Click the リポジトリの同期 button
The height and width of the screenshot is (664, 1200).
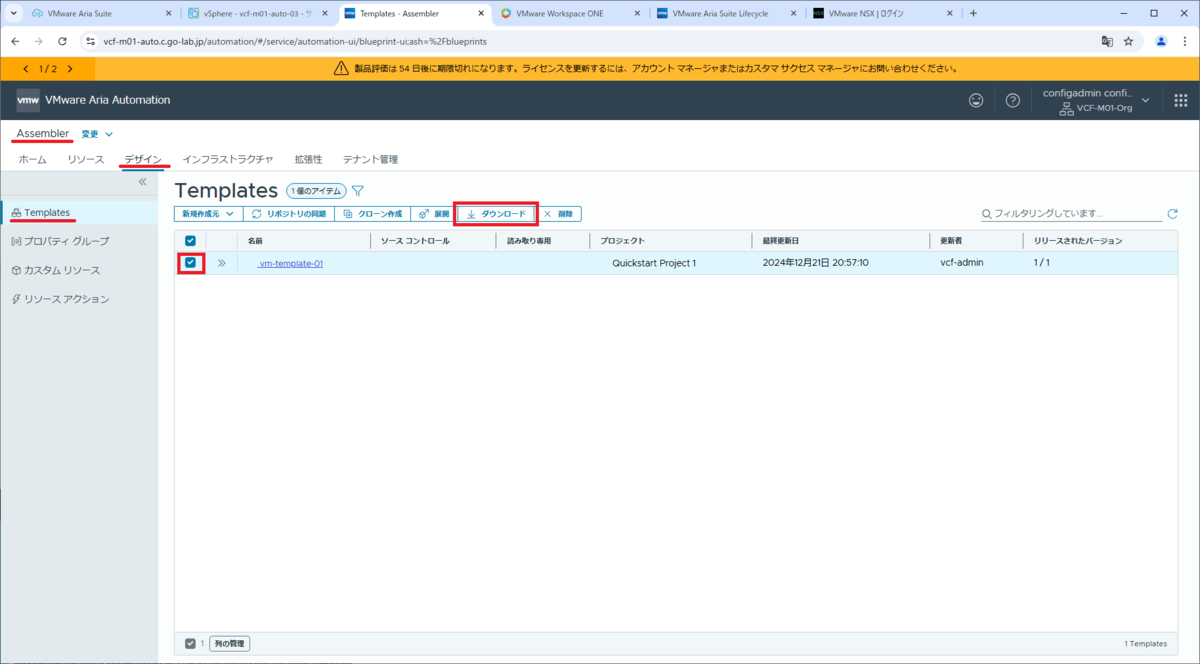click(288, 214)
